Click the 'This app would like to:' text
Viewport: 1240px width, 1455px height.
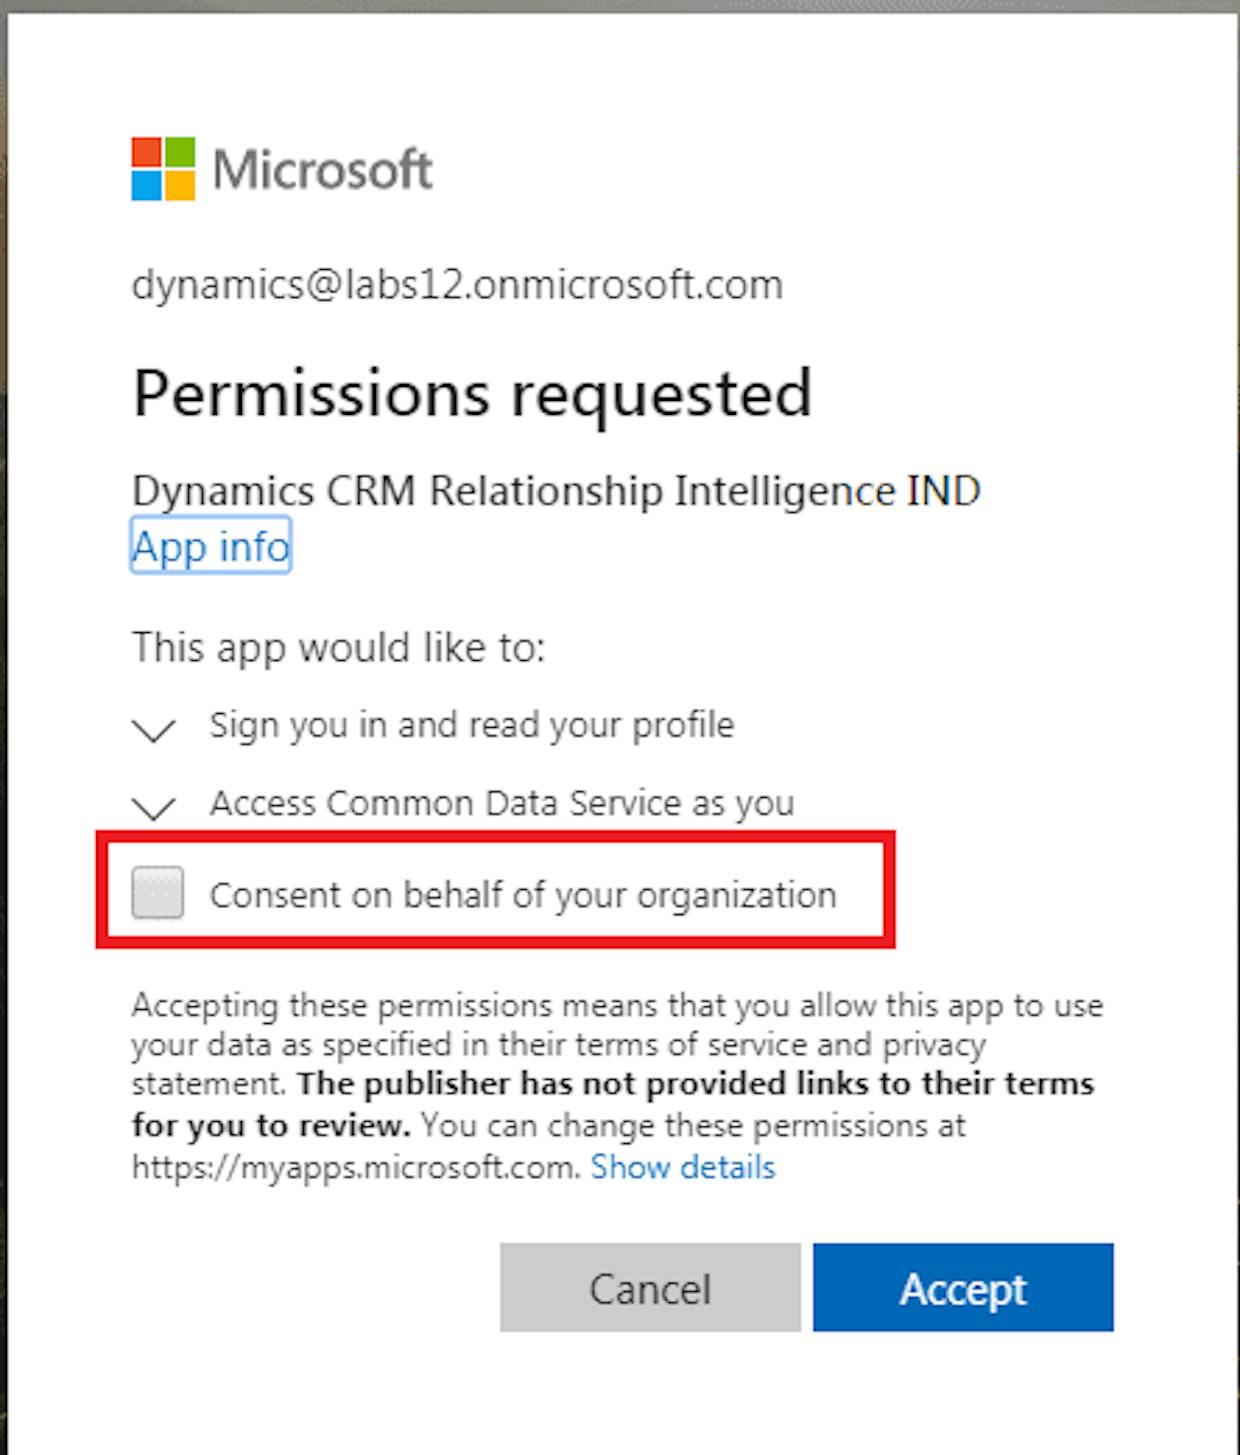[339, 647]
